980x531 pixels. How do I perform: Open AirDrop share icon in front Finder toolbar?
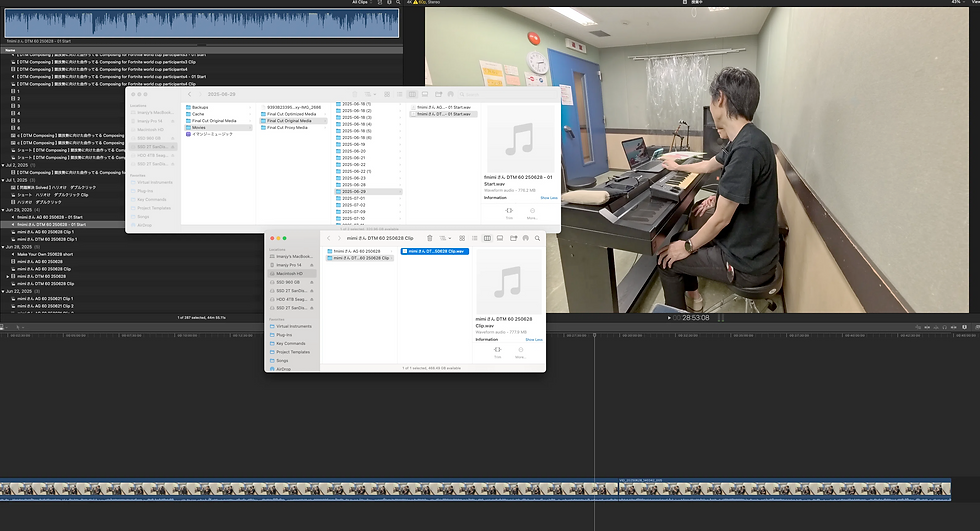coord(526,238)
